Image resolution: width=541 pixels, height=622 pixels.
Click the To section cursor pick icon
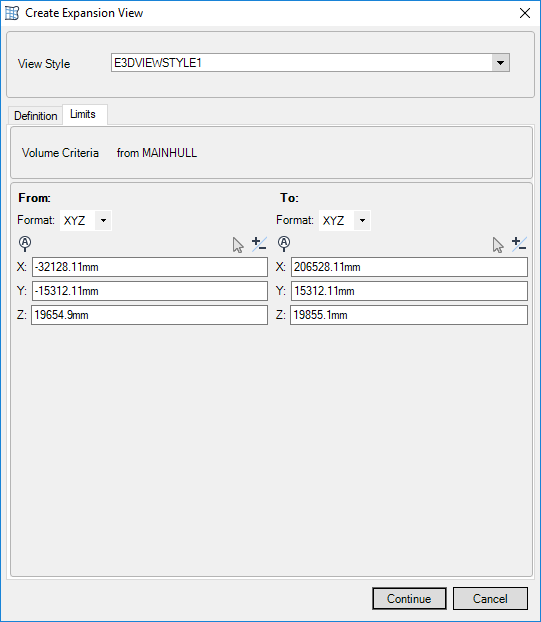tap(498, 245)
